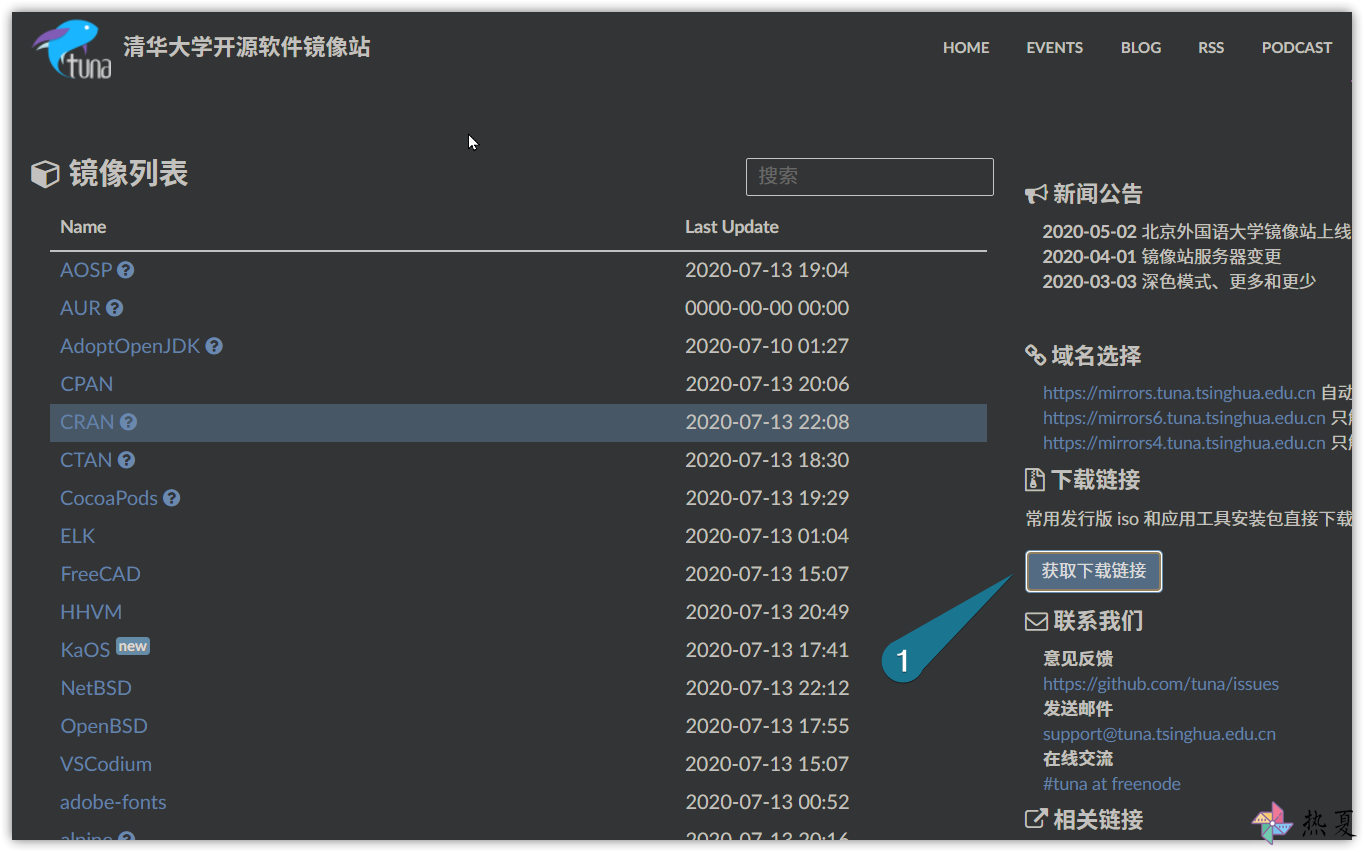1364x852 pixels.
Task: Click the Last Update column header
Action: [732, 227]
